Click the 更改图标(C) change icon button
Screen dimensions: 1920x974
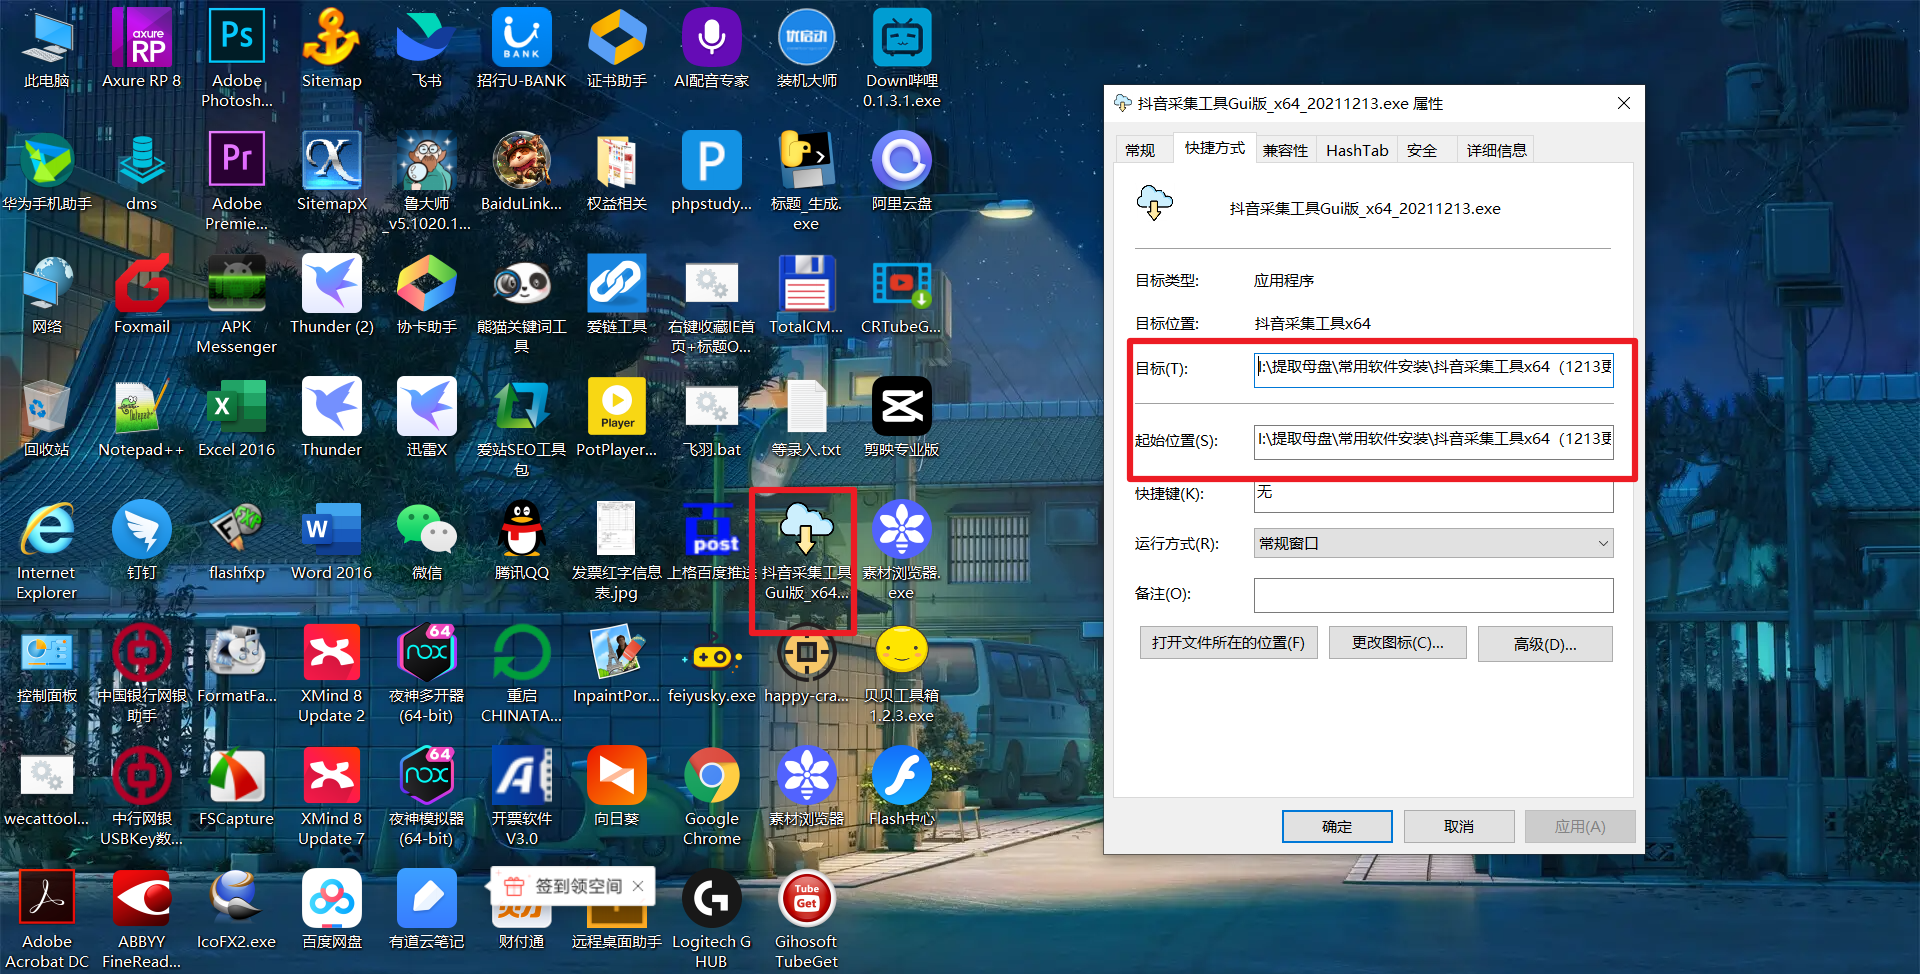[1397, 642]
